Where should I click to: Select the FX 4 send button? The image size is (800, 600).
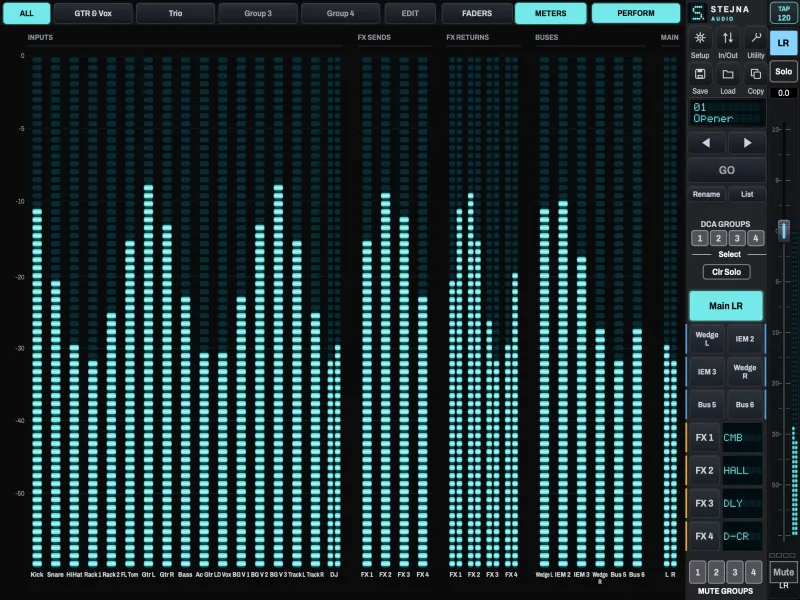pos(704,536)
